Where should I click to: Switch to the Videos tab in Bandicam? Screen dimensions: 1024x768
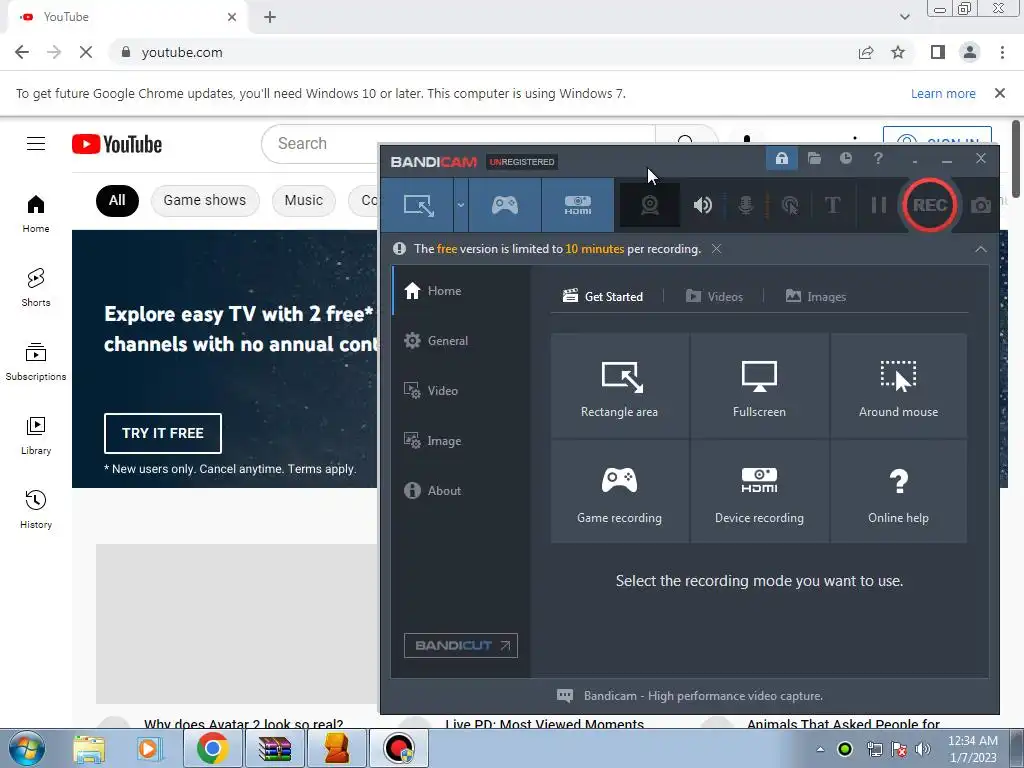[714, 296]
